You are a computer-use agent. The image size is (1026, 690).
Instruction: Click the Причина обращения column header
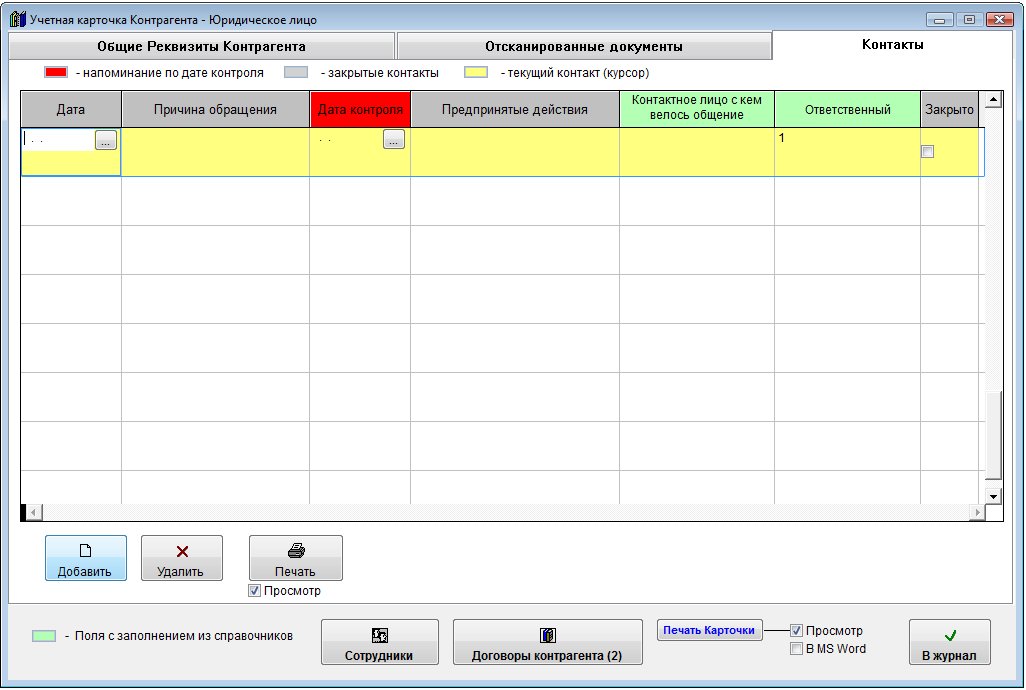point(215,109)
